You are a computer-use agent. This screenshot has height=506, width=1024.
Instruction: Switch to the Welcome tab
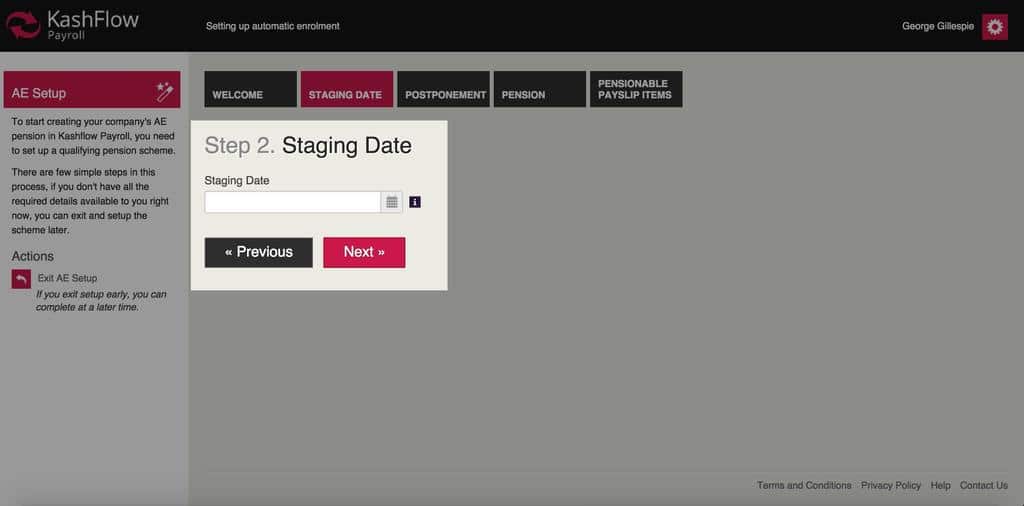point(250,89)
